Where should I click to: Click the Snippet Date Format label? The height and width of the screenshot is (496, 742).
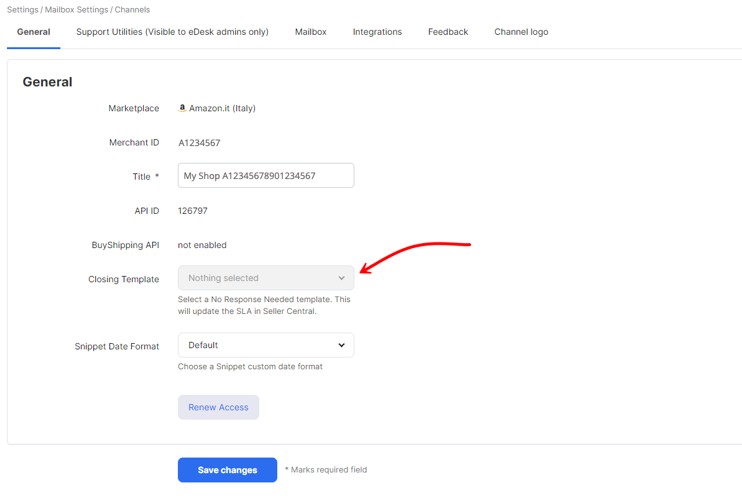[x=117, y=346]
